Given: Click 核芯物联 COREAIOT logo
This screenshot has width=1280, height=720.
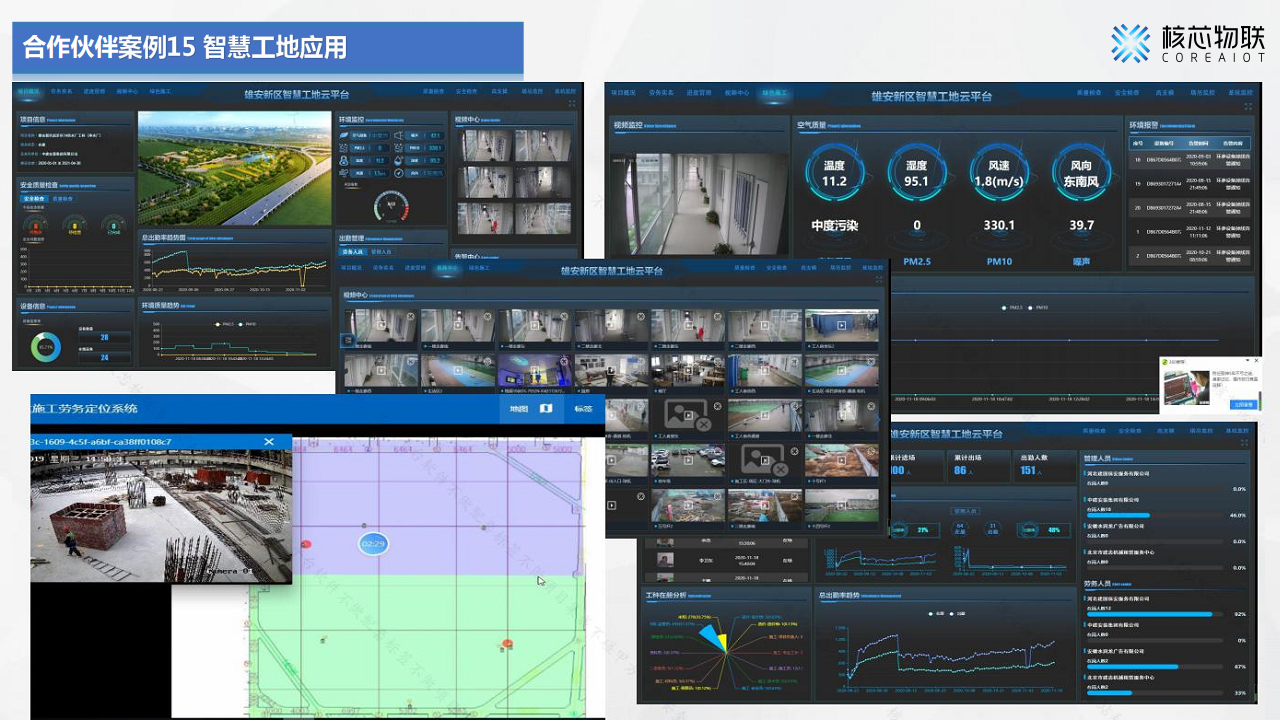Looking at the screenshot, I should click(1188, 44).
